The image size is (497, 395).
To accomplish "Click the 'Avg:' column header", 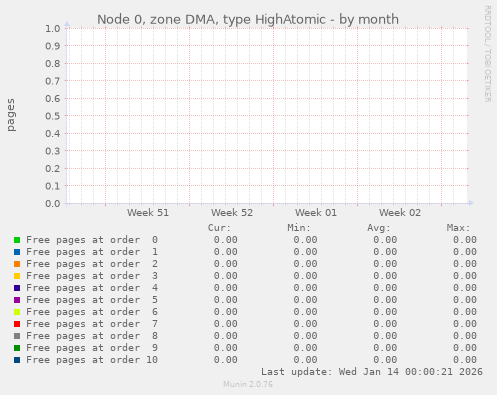I will 379,228.
